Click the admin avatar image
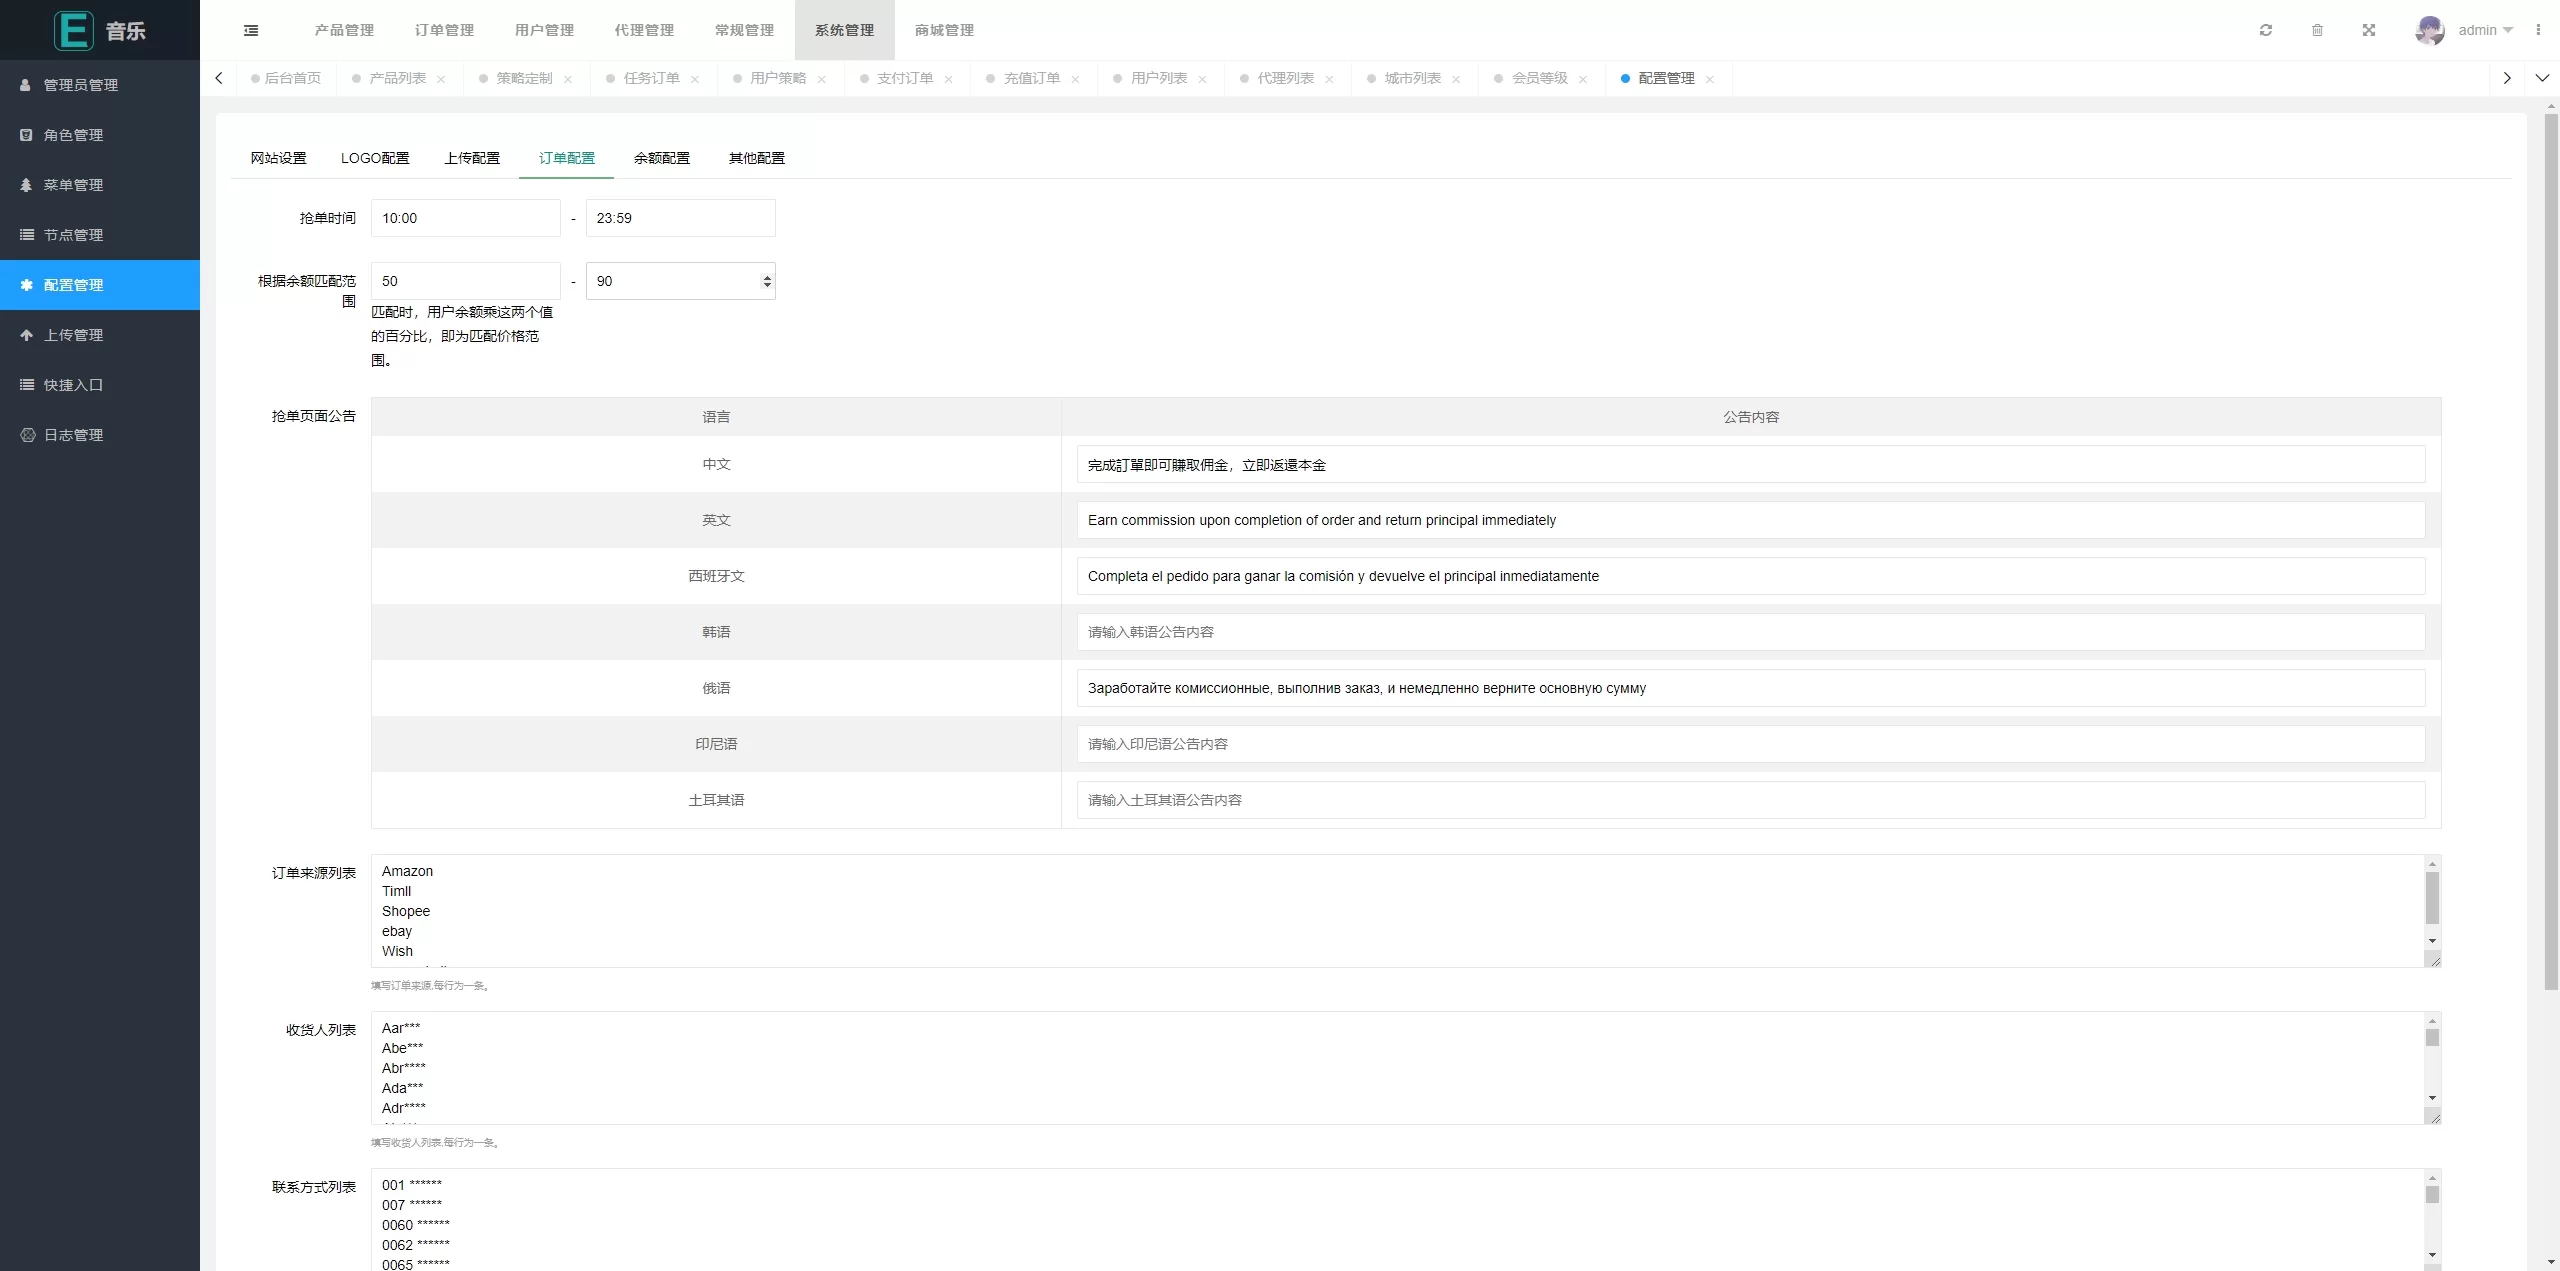 point(2430,30)
